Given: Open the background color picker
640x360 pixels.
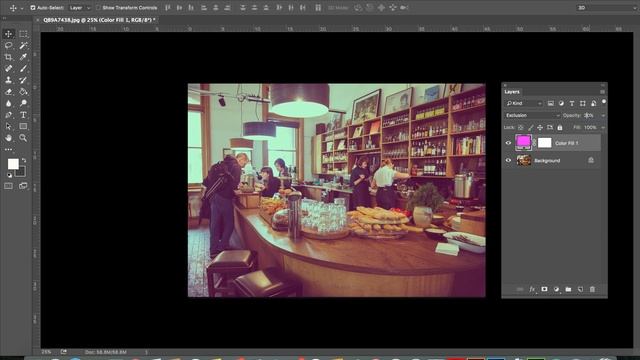Looking at the screenshot, I should point(22,173).
